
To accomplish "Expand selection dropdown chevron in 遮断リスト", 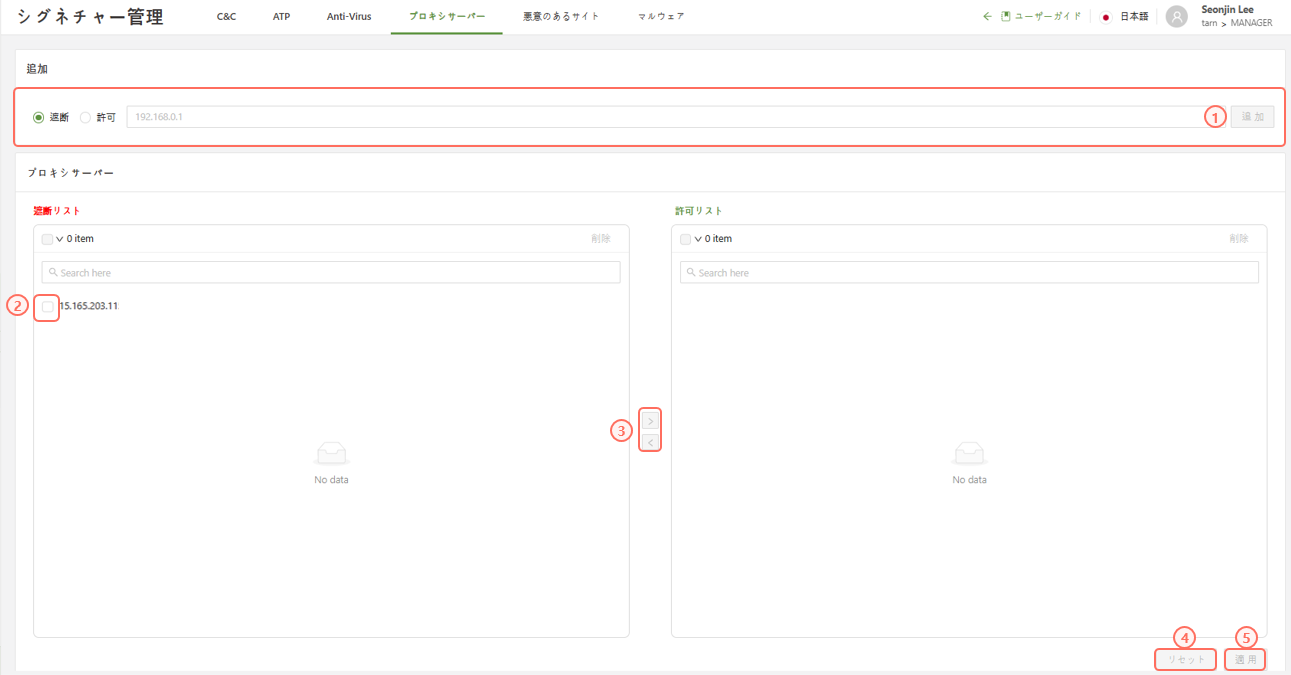I will pos(59,239).
